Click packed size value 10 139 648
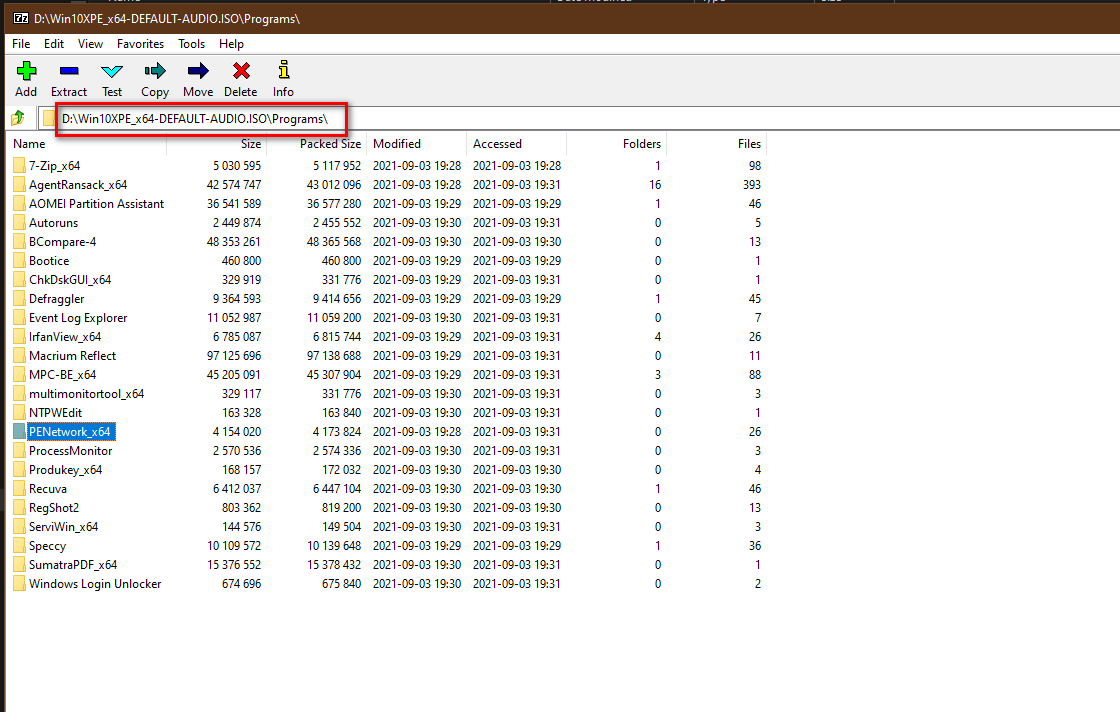 pyautogui.click(x=334, y=546)
